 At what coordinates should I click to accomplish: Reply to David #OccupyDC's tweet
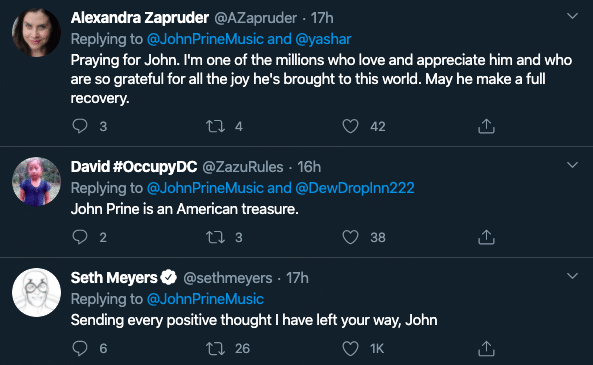[80, 237]
